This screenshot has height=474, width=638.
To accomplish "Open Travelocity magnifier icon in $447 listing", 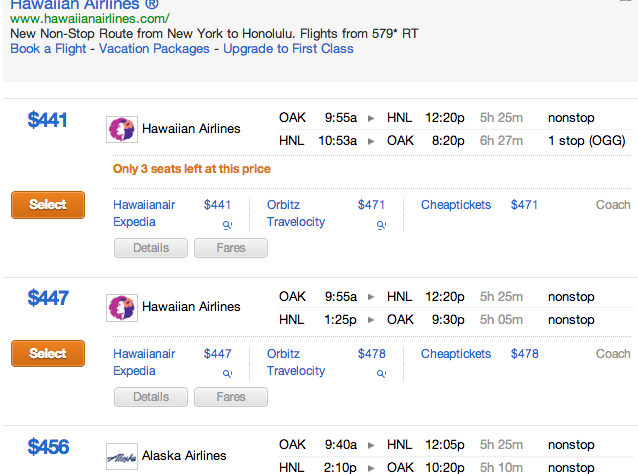I will (x=381, y=373).
